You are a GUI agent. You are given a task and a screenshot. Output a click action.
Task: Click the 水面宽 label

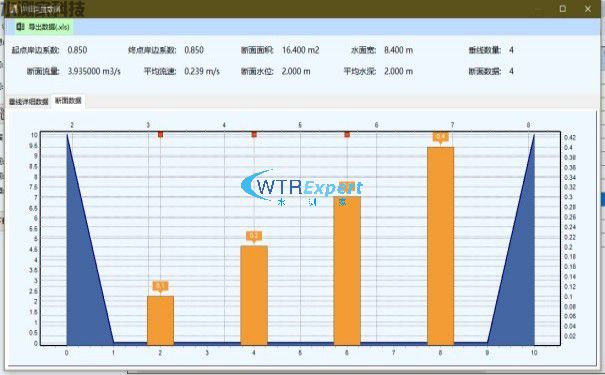click(x=363, y=50)
